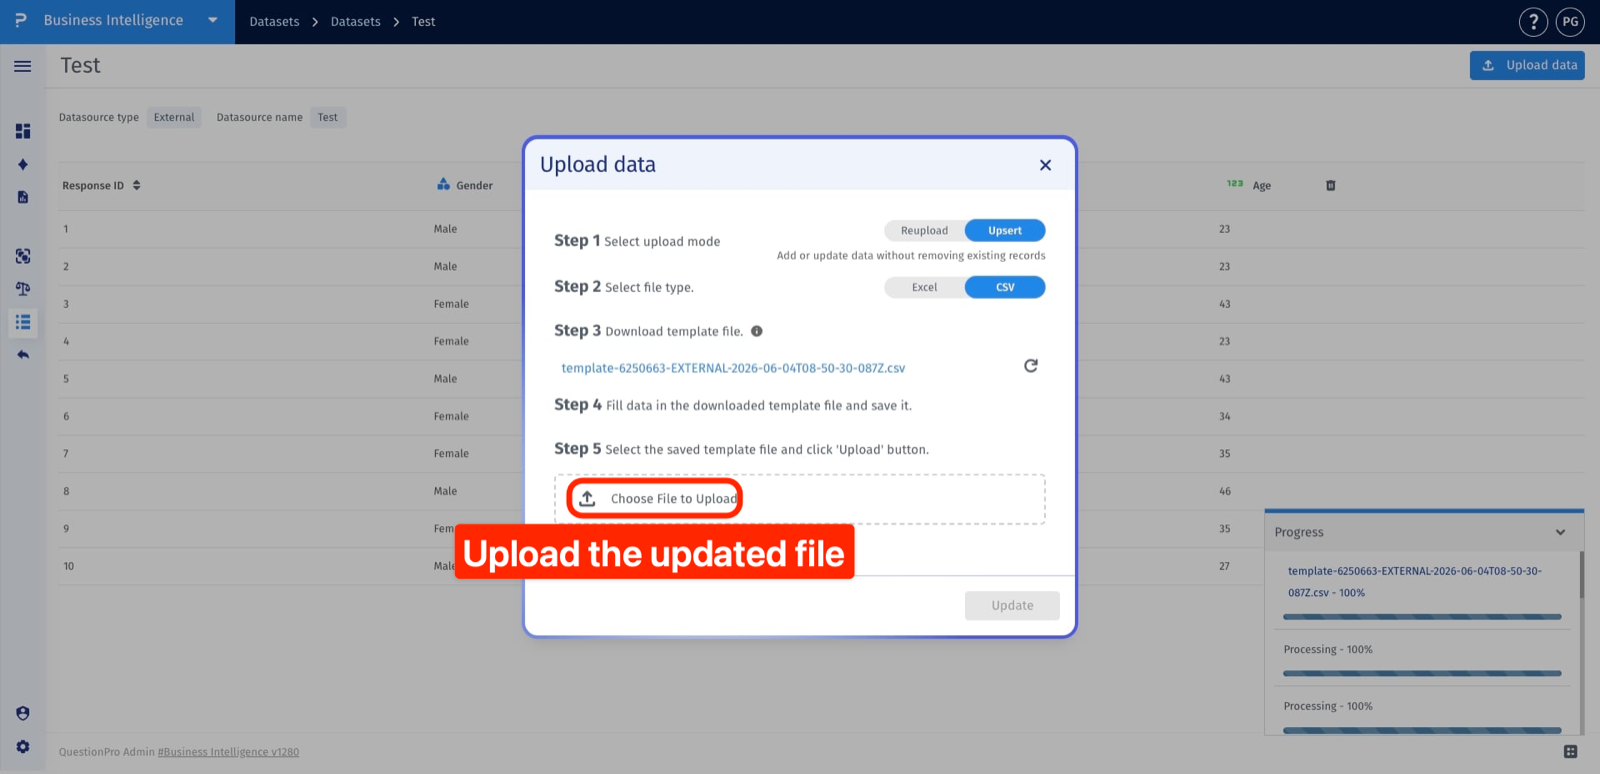
Task: Open the PG profile avatar
Action: click(x=1570, y=21)
